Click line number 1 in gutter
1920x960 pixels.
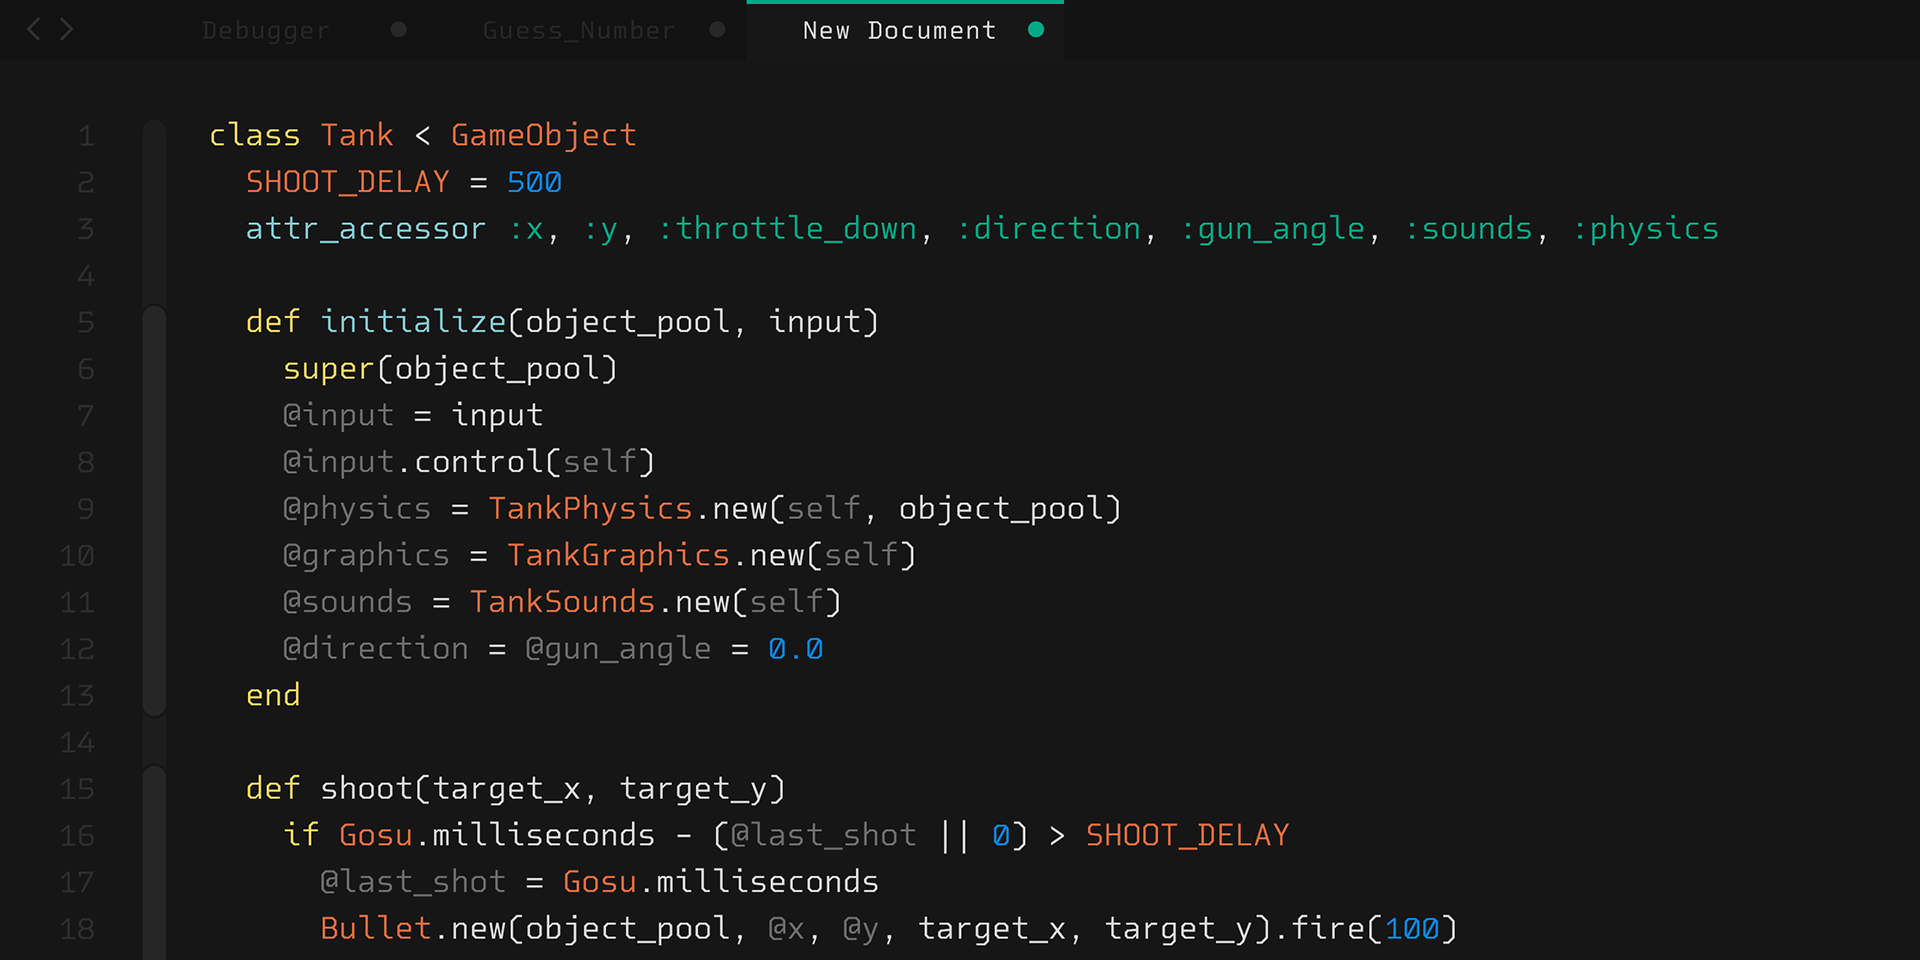(86, 136)
